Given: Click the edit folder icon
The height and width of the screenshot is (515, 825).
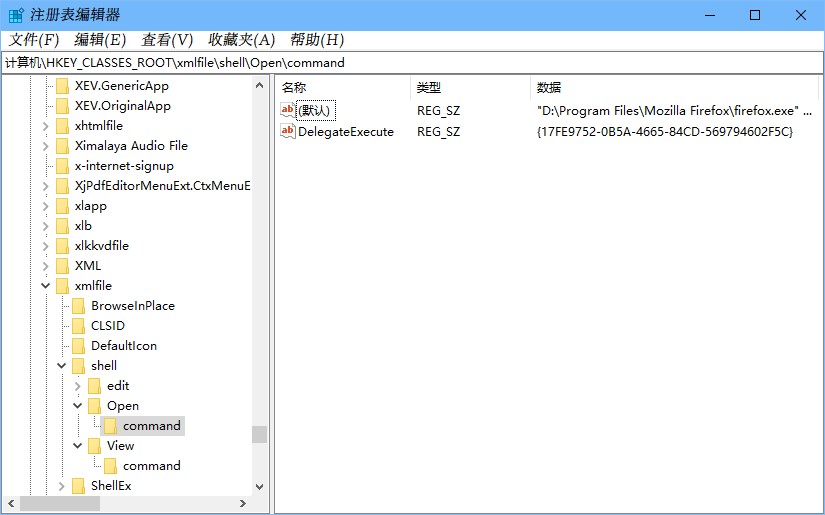Looking at the screenshot, I should [x=95, y=386].
